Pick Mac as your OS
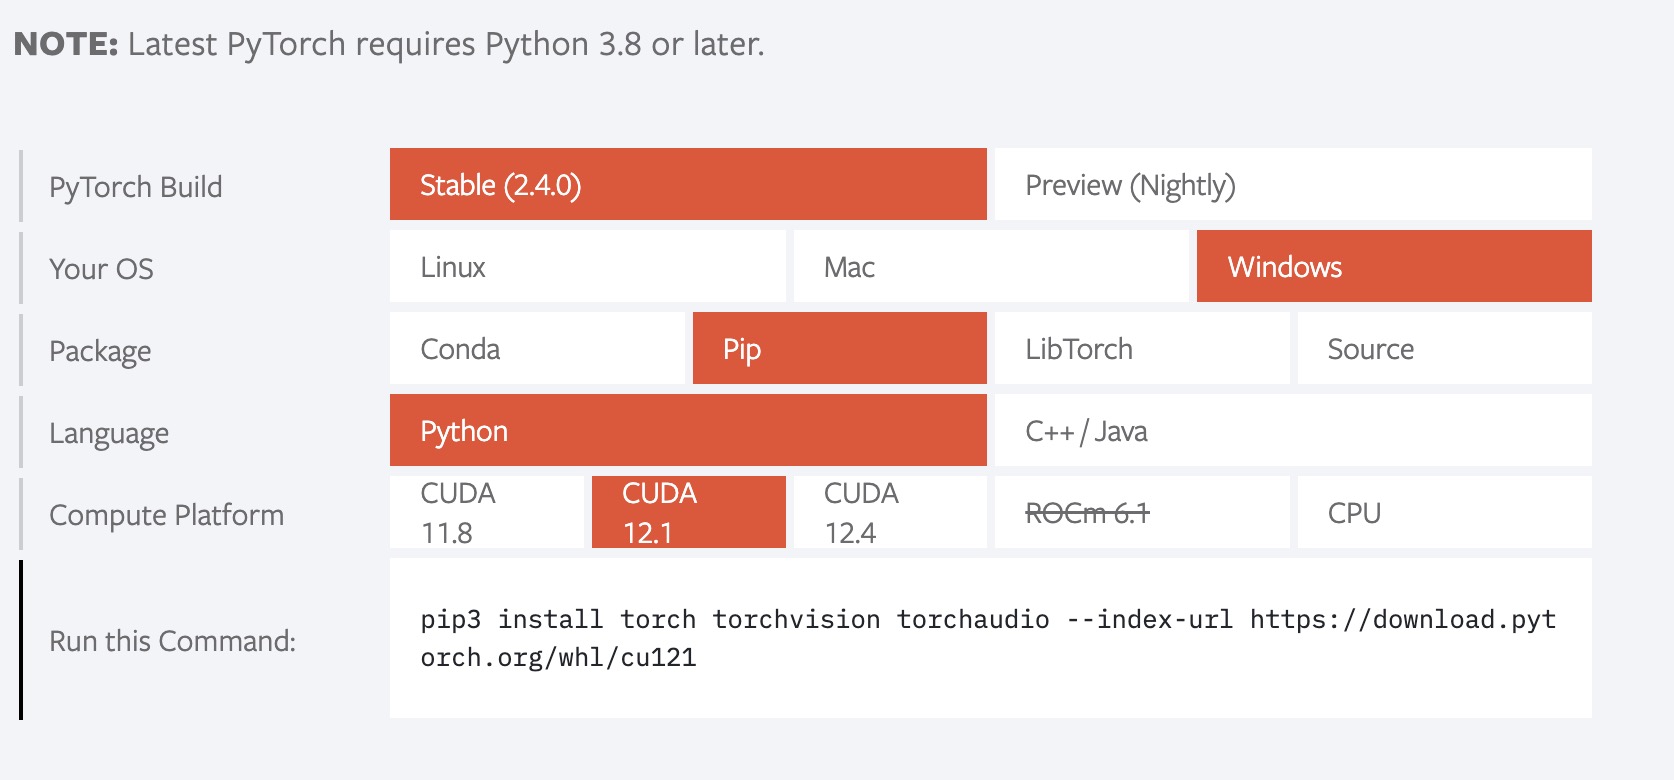The image size is (1674, 780). (991, 266)
